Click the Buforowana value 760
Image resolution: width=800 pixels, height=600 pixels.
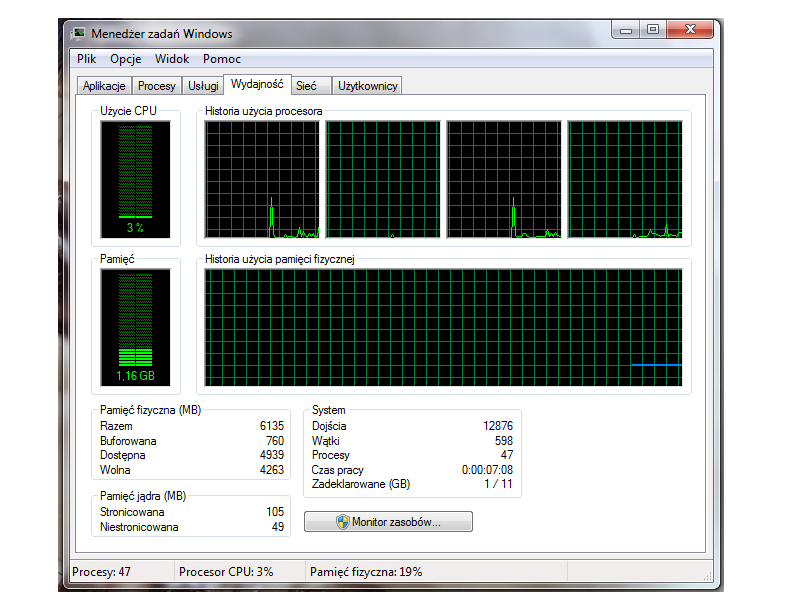point(274,441)
